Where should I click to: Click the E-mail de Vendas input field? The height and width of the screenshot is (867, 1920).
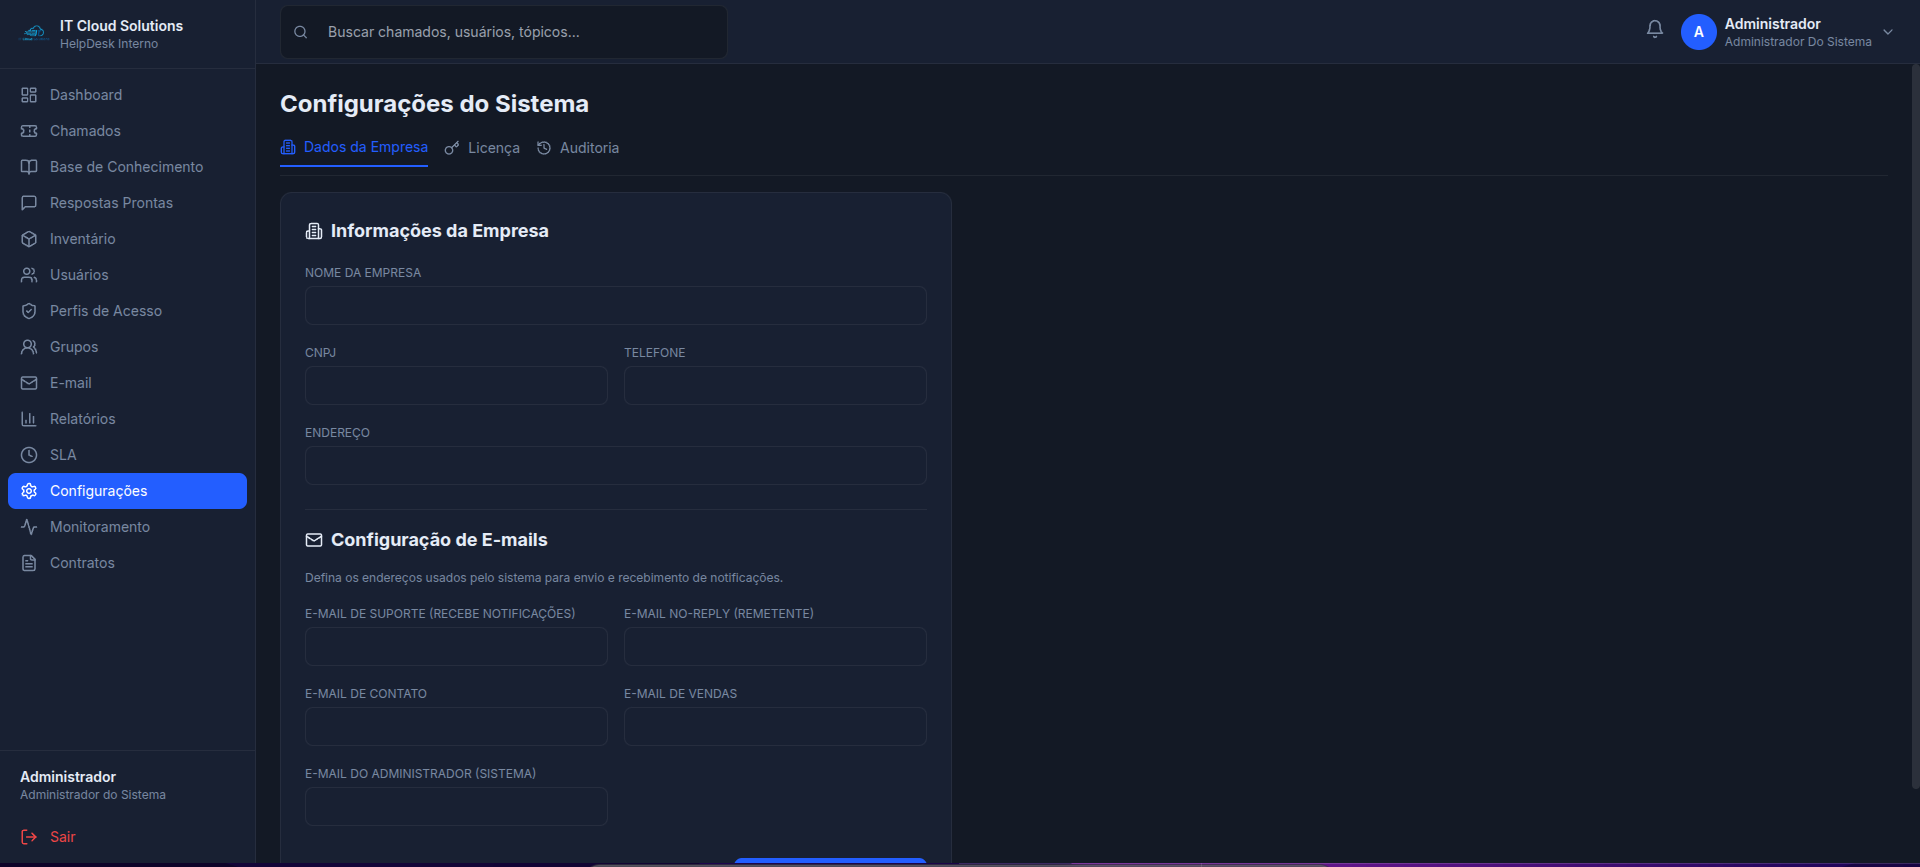(775, 727)
